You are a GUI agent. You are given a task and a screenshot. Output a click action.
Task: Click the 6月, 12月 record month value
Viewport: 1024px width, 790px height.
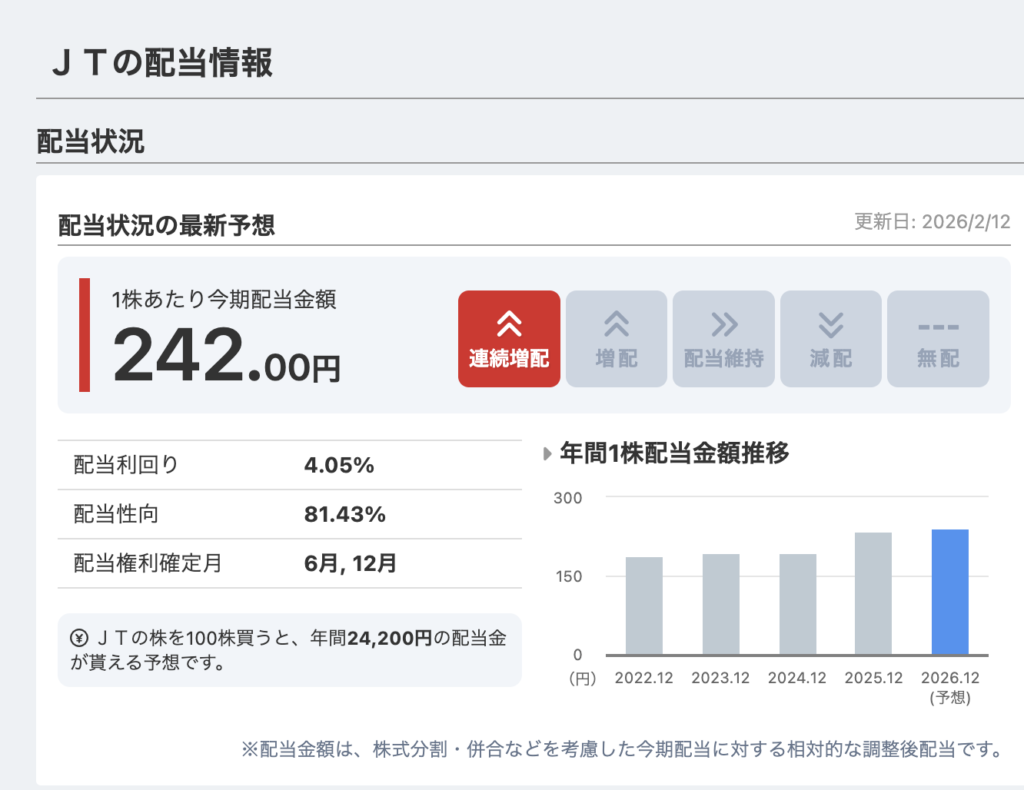(x=350, y=563)
